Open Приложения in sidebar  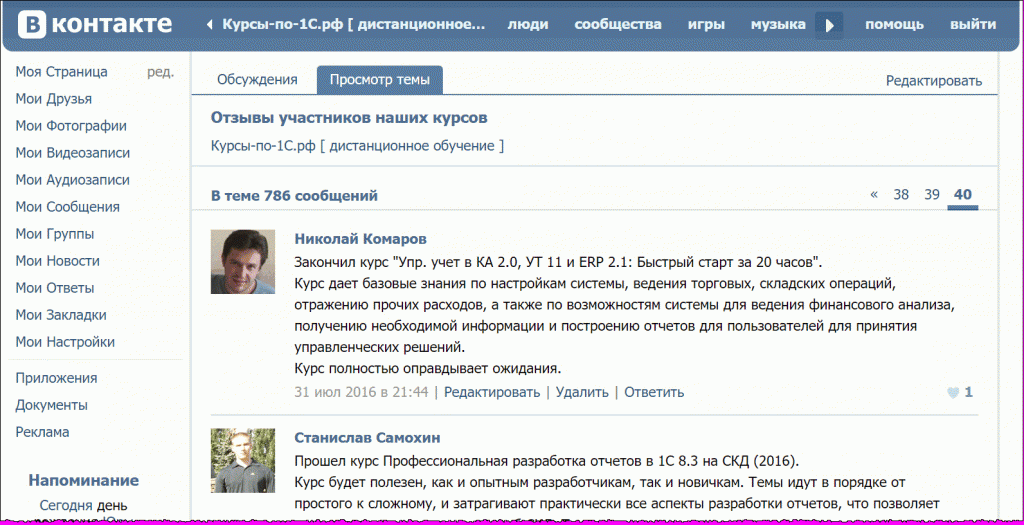56,378
